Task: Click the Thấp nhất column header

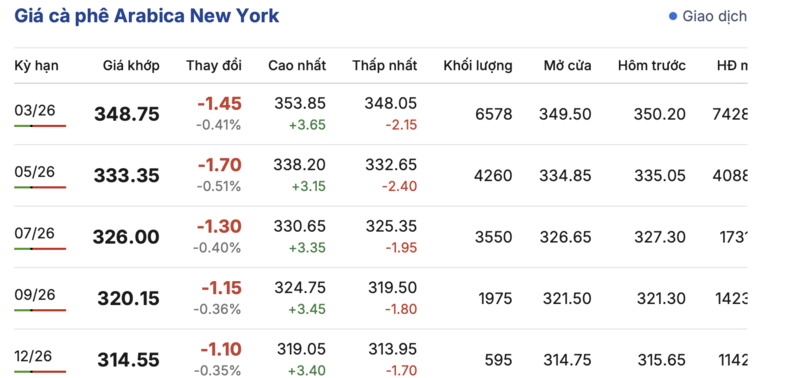Action: tap(384, 65)
